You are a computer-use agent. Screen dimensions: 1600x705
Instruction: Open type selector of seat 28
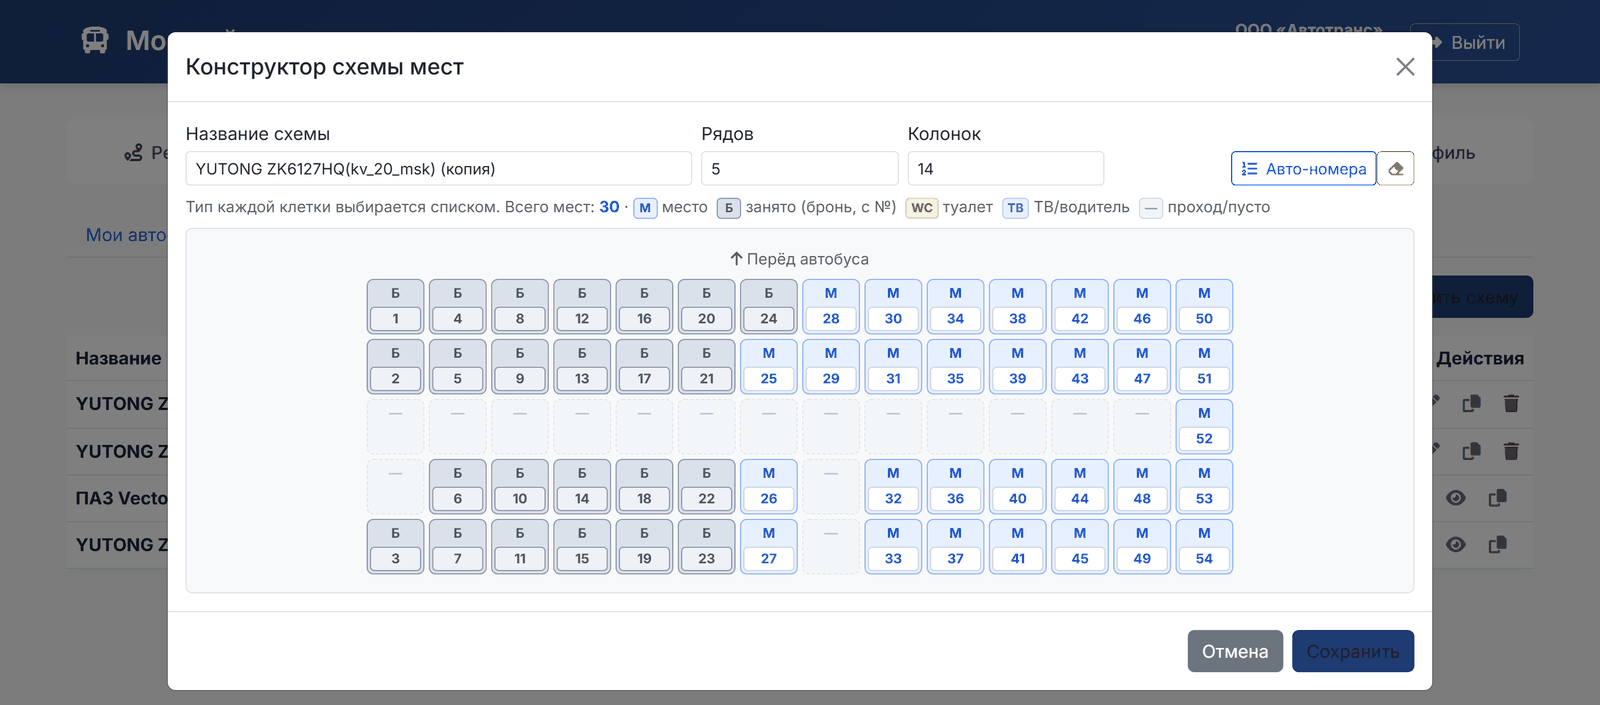pos(831,294)
